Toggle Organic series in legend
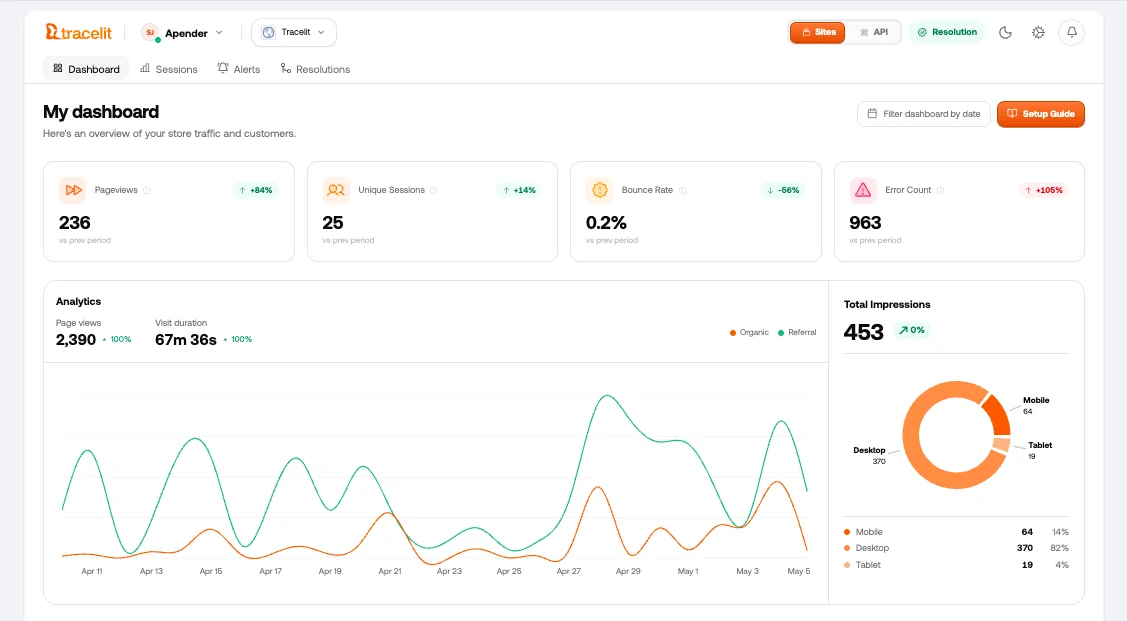Viewport: 1127px width, 621px height. click(x=749, y=332)
